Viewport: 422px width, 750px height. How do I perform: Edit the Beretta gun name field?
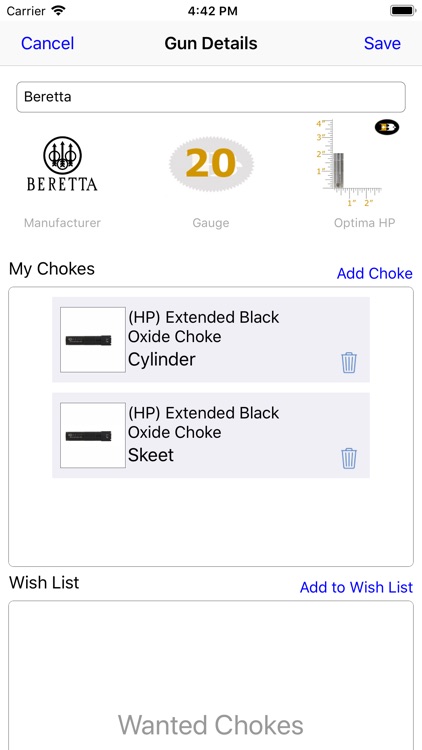211,97
